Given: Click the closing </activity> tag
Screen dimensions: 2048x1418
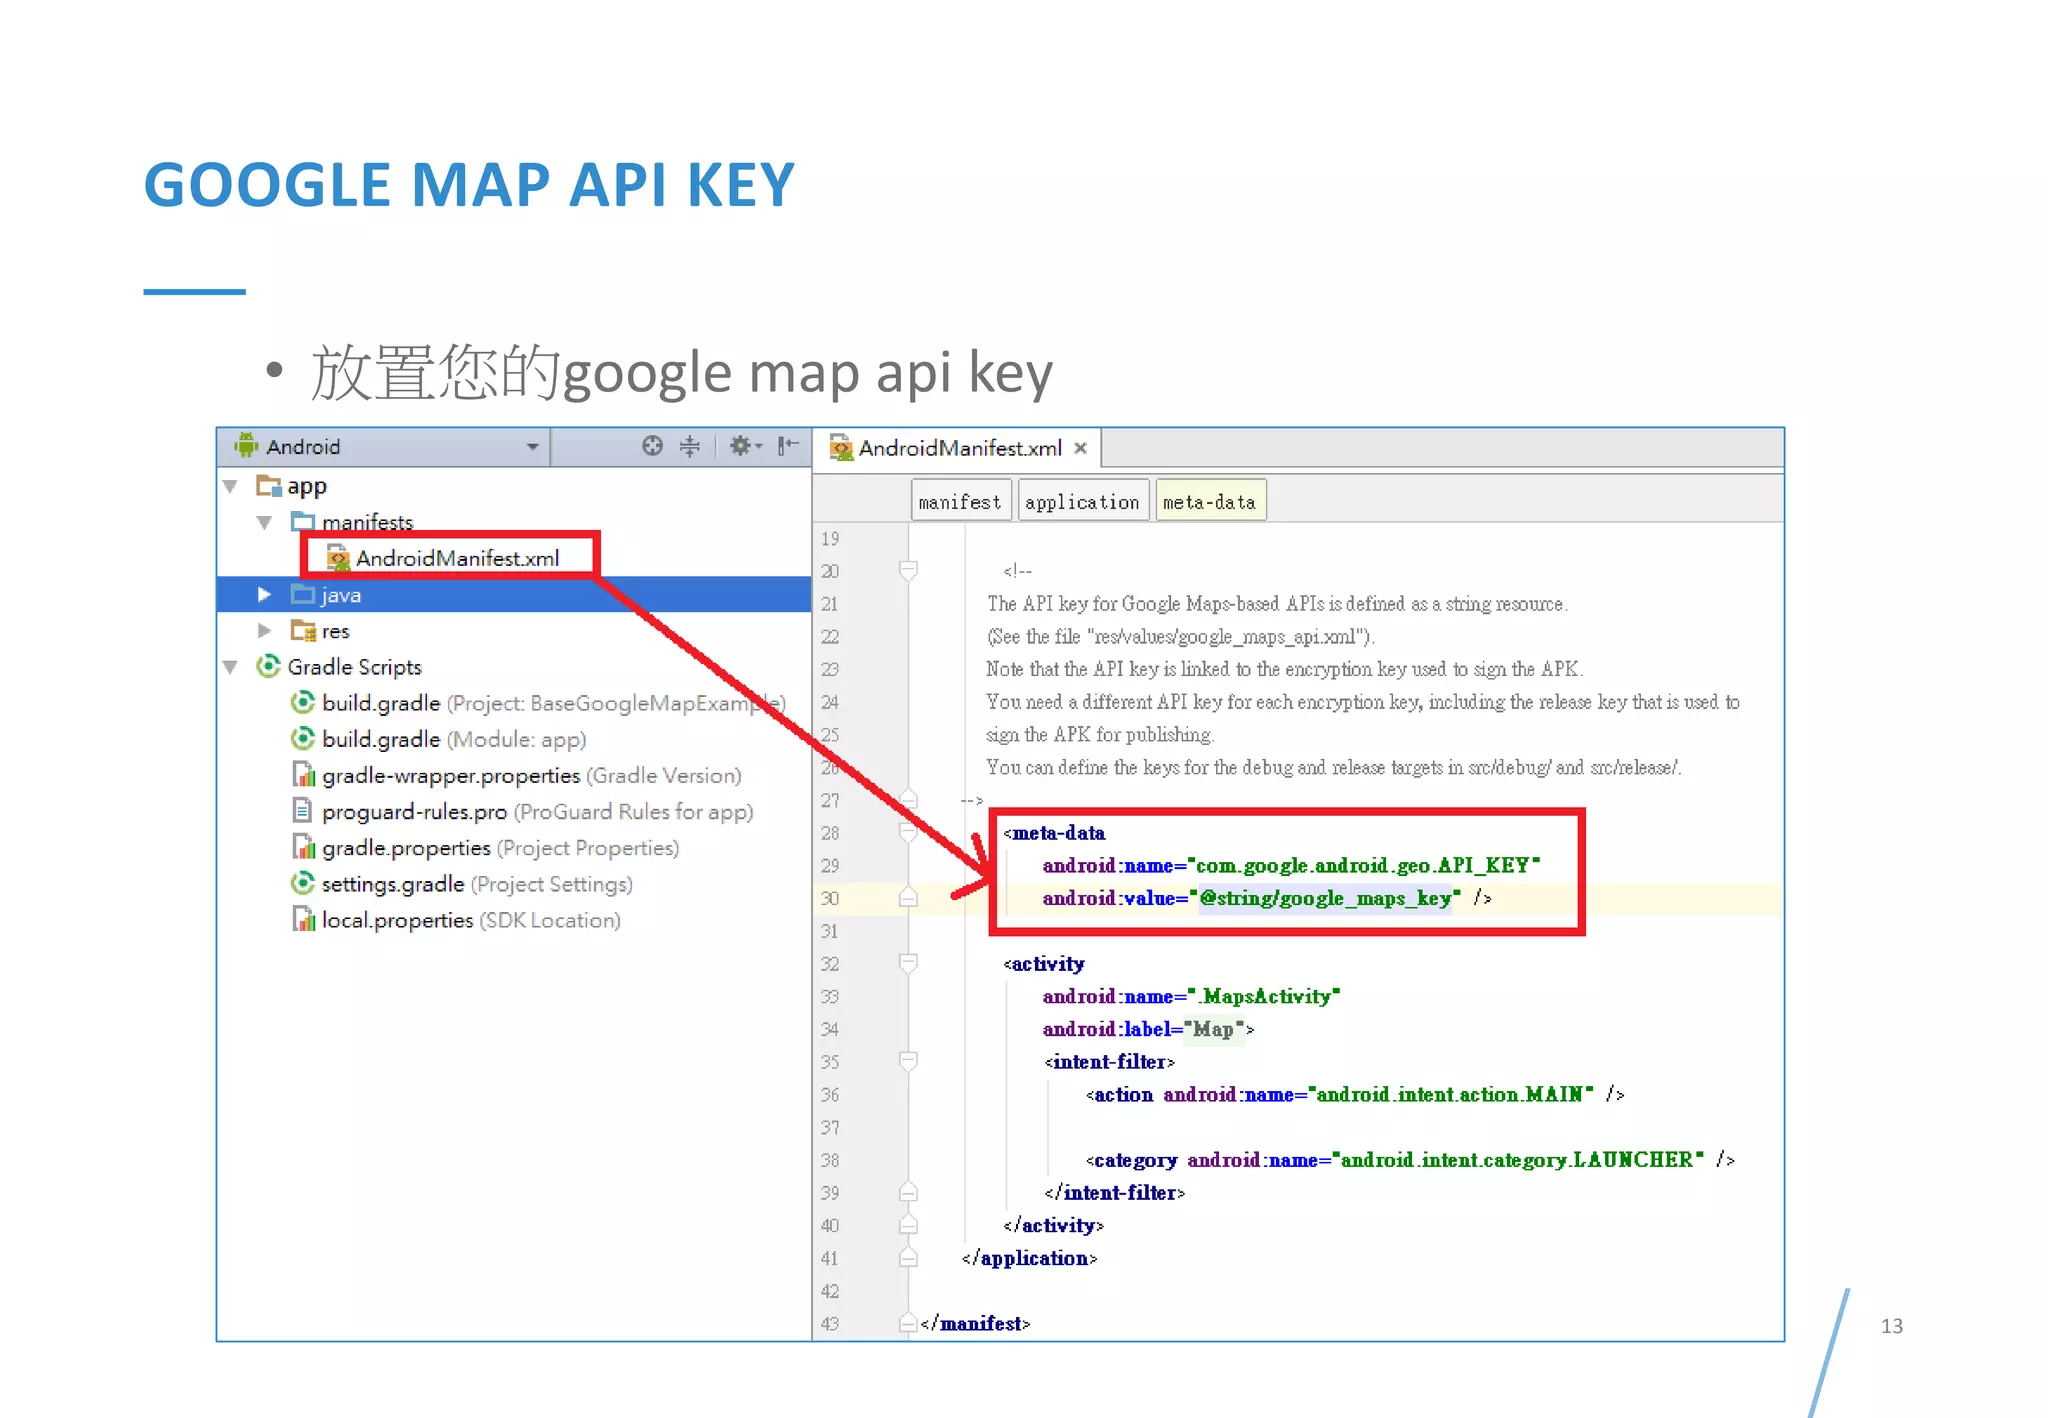Looking at the screenshot, I should point(1053,1225).
